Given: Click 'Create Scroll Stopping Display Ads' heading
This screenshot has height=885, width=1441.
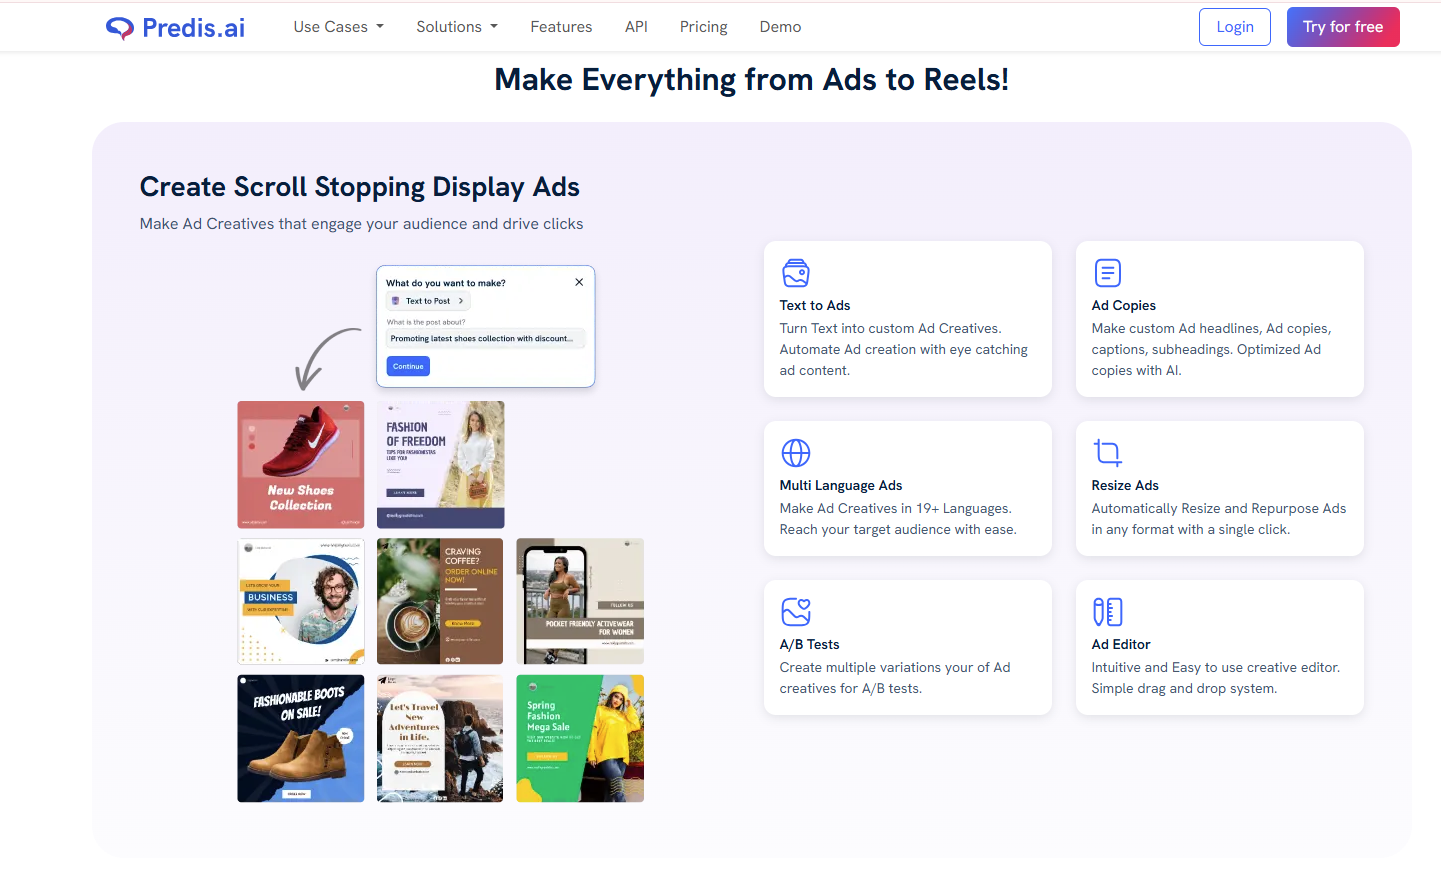Looking at the screenshot, I should [x=360, y=187].
